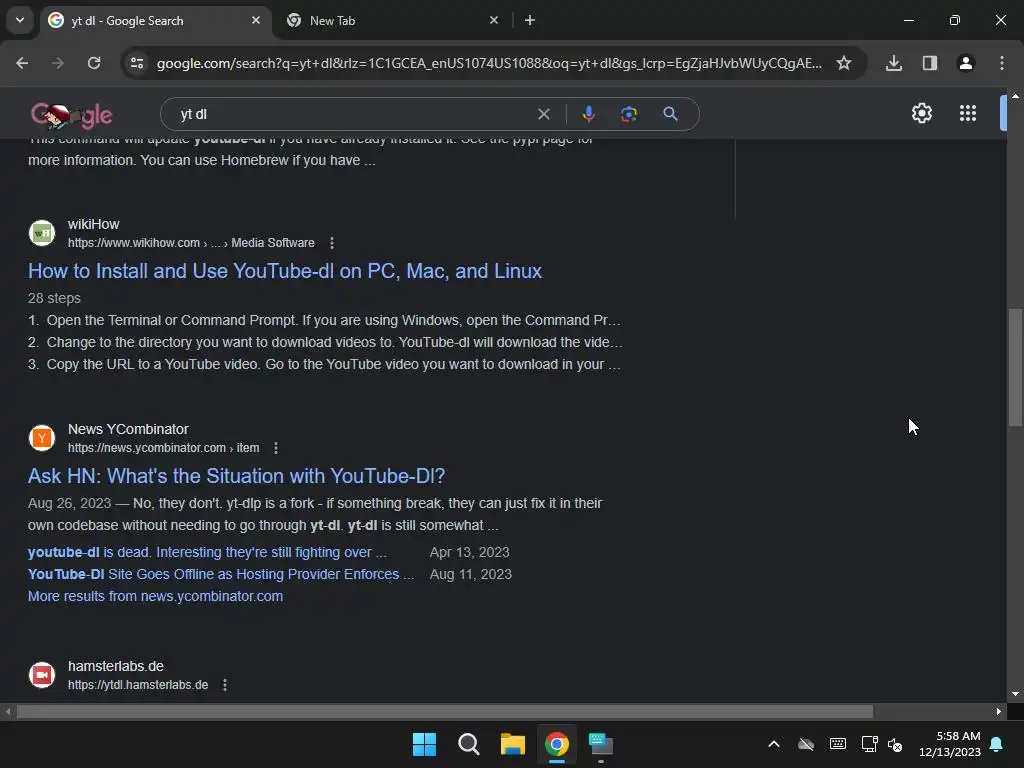The height and width of the screenshot is (768, 1024).
Task: Submit search with magnifying glass button
Action: click(x=670, y=114)
